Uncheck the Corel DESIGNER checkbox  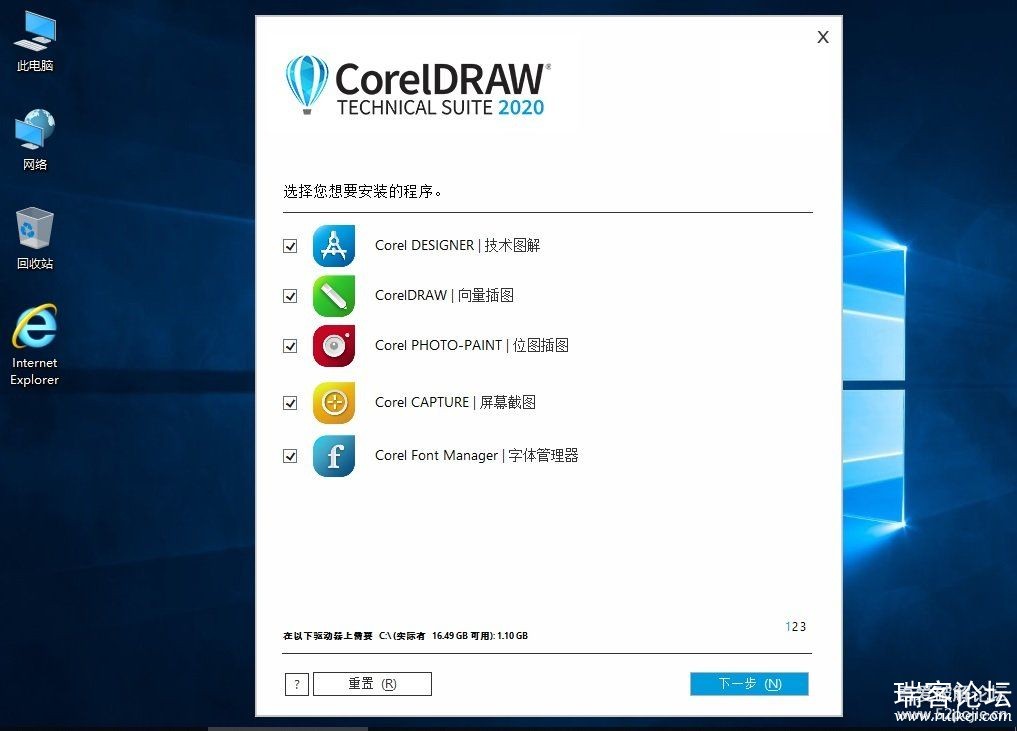coord(290,246)
